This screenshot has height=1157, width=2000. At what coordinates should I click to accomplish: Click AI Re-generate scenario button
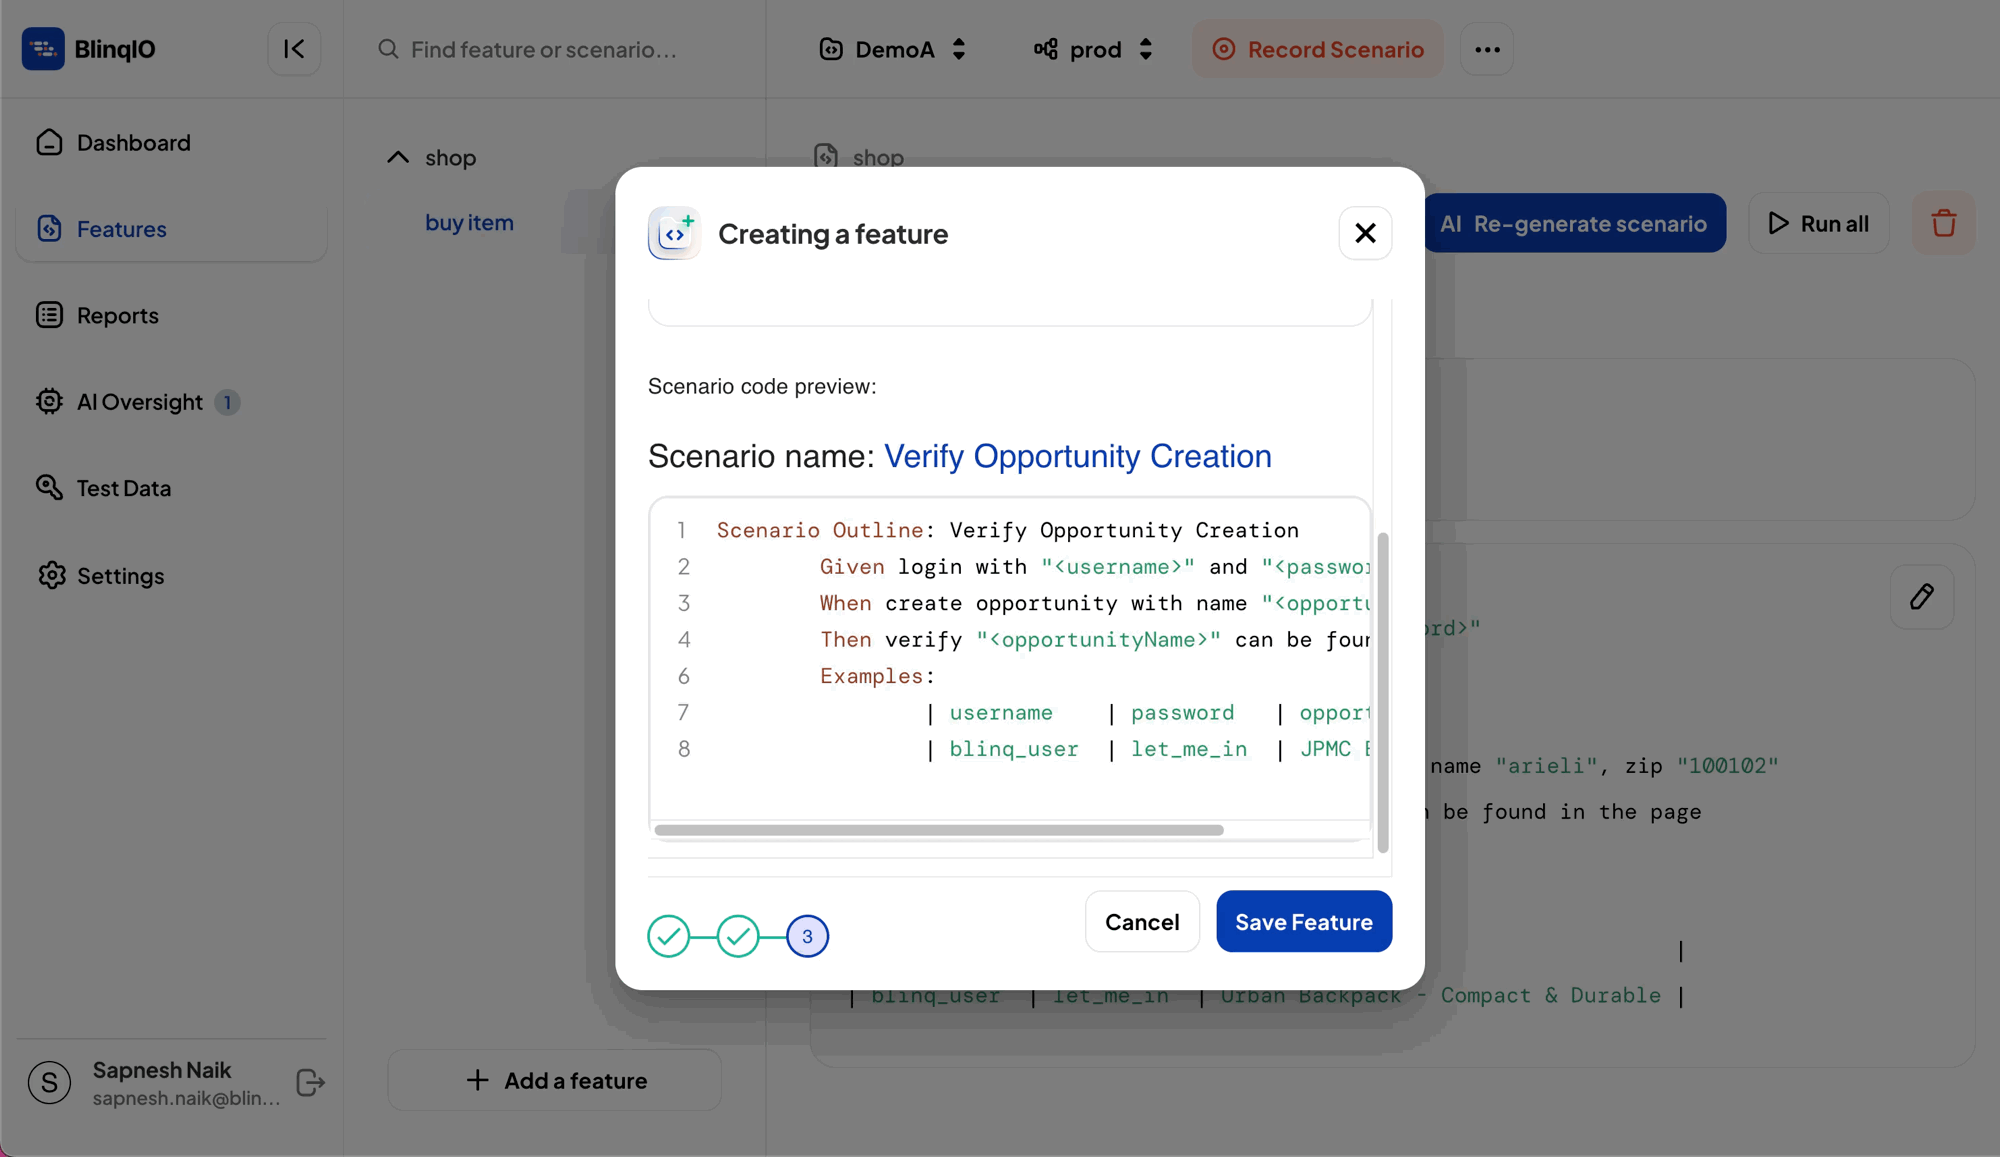coord(1575,223)
